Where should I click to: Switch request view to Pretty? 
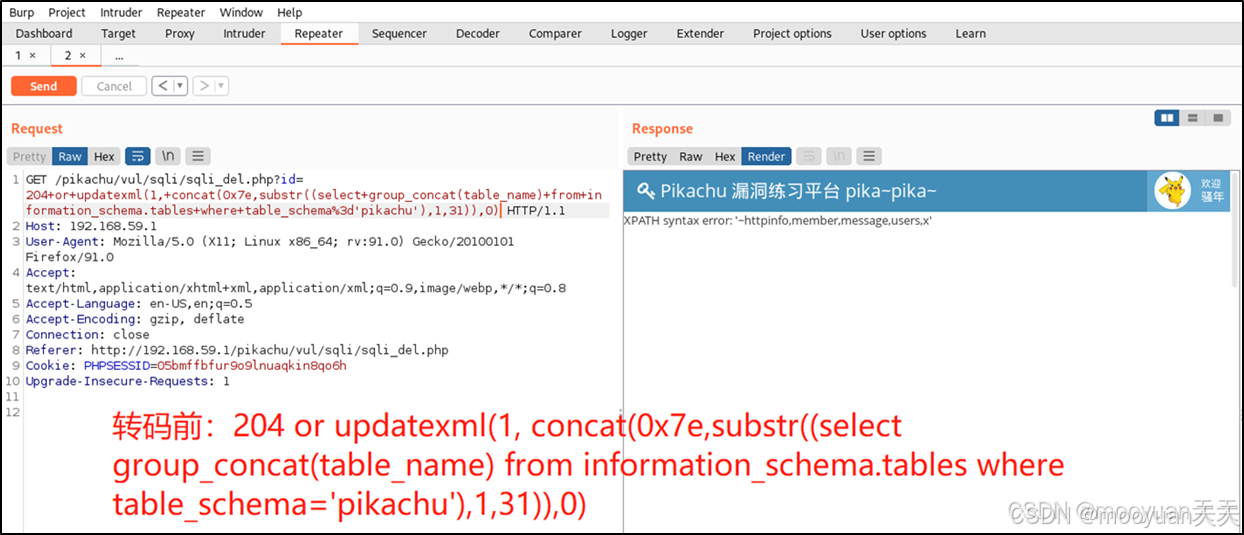point(29,156)
